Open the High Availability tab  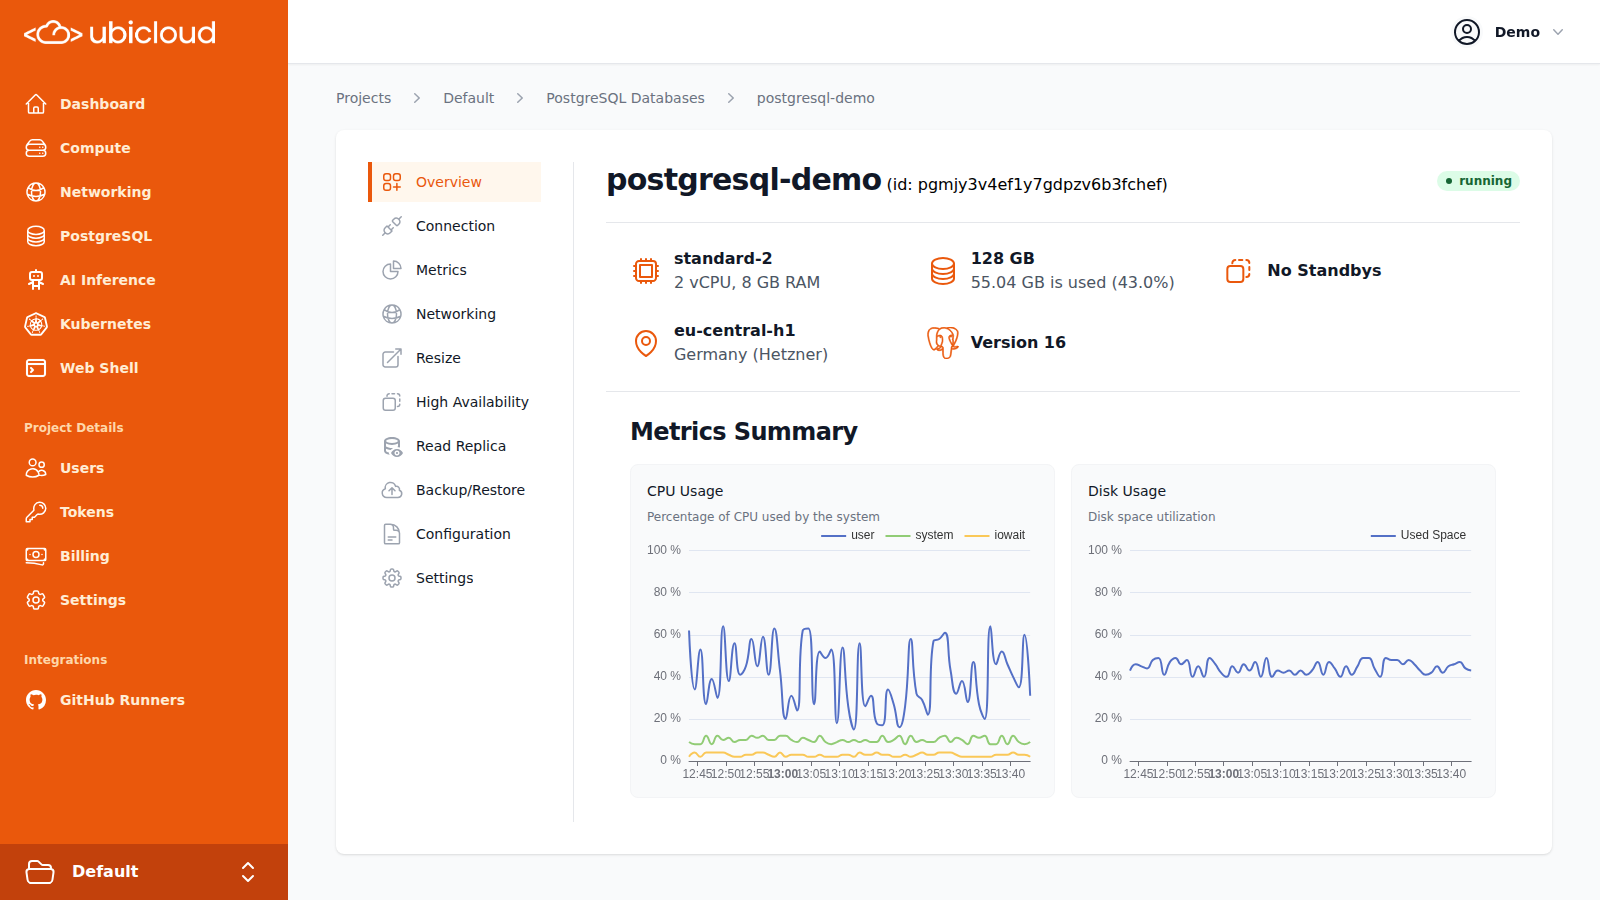455,402
